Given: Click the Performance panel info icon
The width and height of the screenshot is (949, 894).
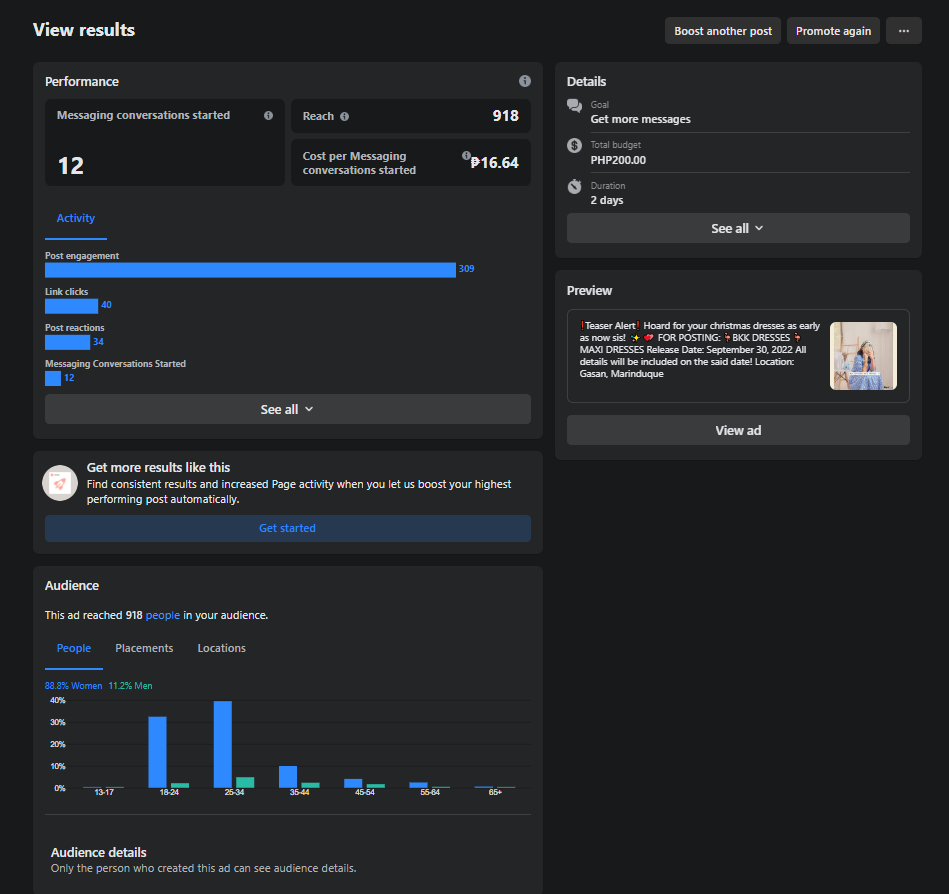Looking at the screenshot, I should coord(525,81).
